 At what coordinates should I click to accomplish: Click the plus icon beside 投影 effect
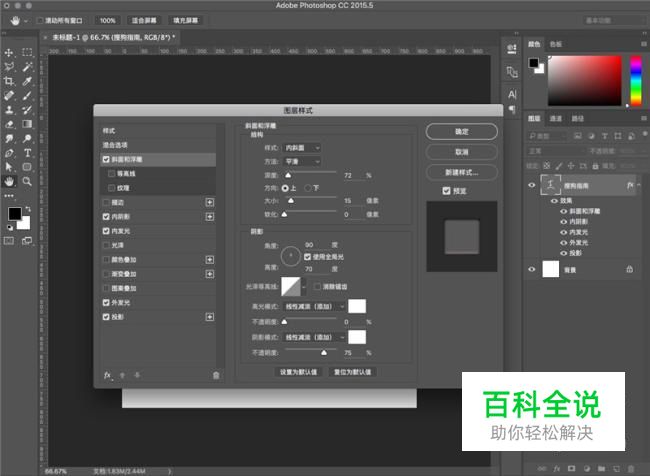[210, 317]
